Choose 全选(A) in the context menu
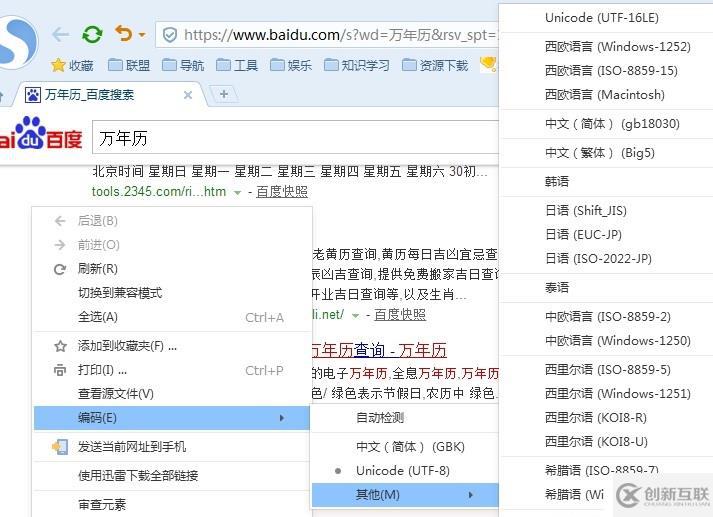 pos(173,317)
